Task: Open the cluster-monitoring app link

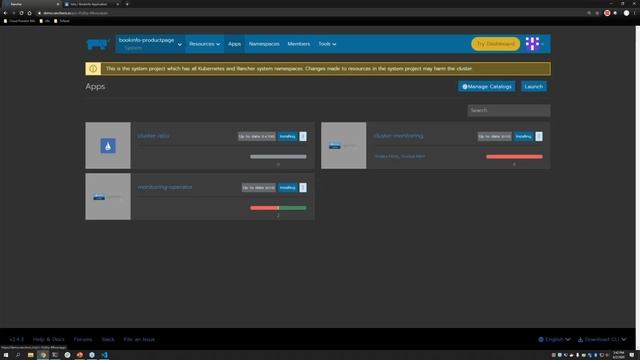Action: coord(398,136)
